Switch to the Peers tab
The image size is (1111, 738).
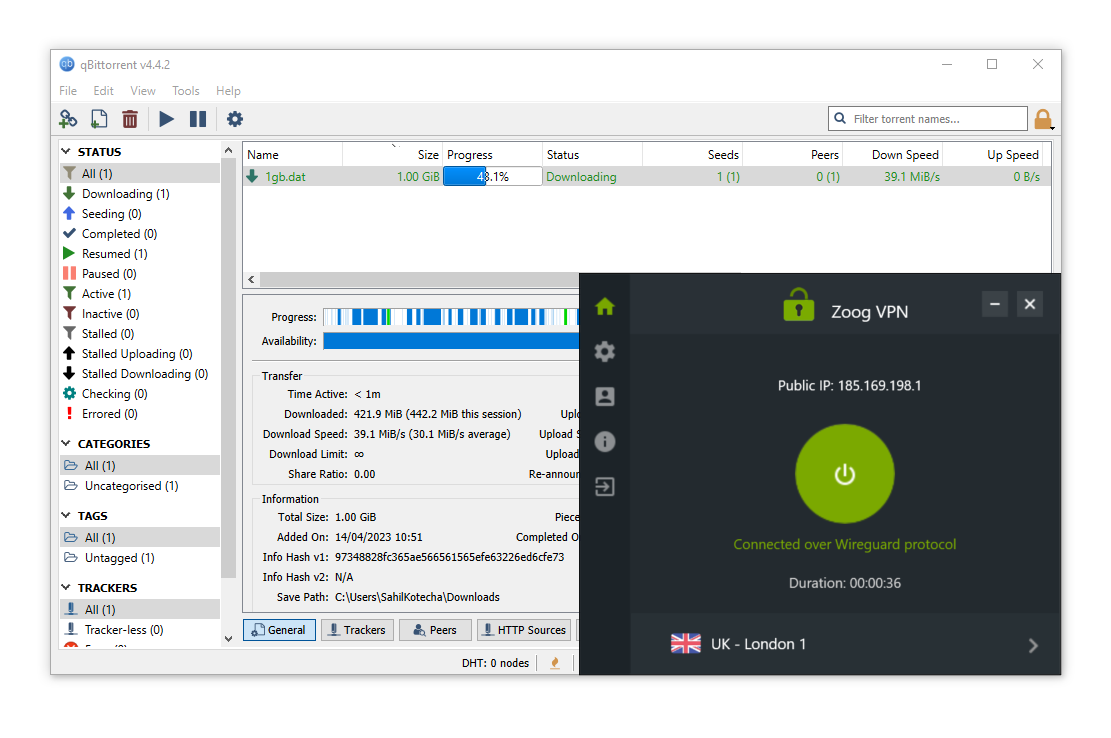click(435, 630)
